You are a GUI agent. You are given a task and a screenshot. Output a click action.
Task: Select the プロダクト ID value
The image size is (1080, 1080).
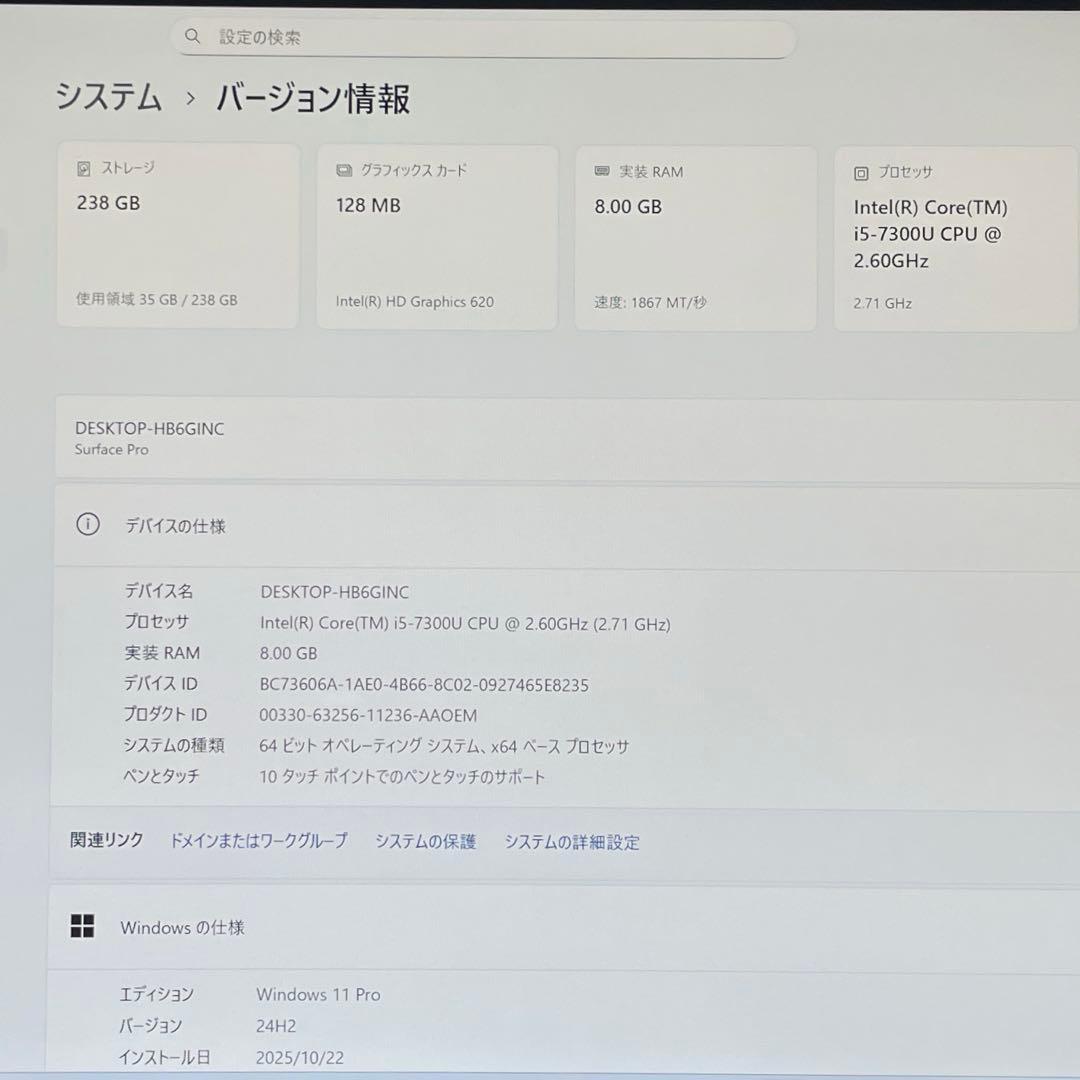[368, 715]
